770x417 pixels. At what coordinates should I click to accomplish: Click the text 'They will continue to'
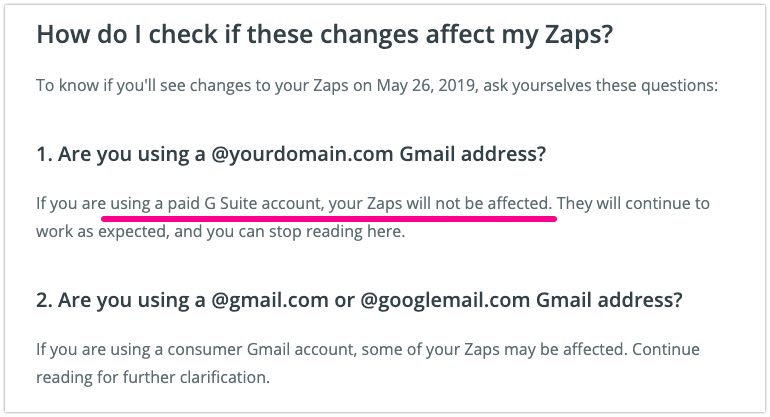click(x=633, y=203)
